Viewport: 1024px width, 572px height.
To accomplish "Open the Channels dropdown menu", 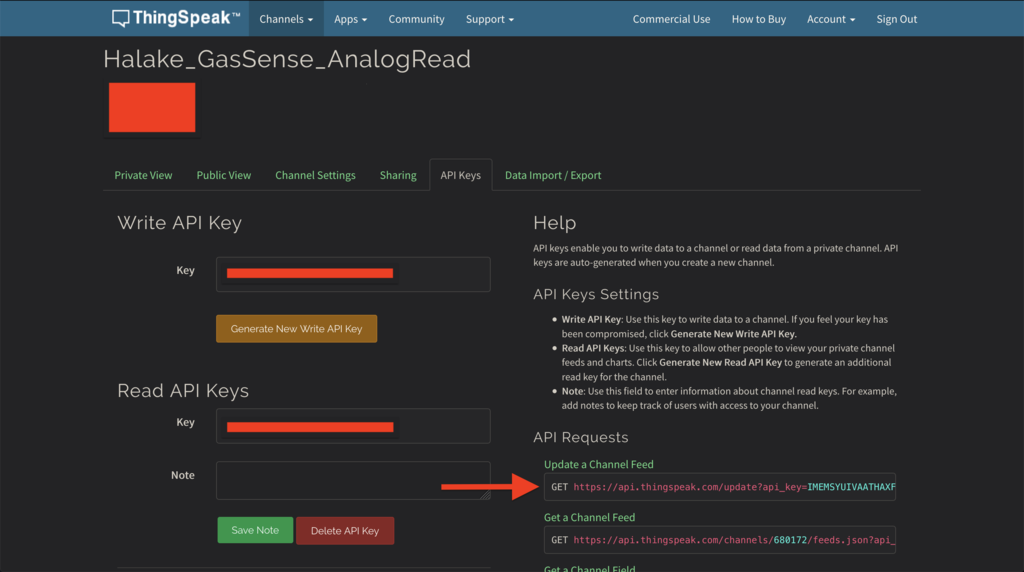I will coord(286,19).
